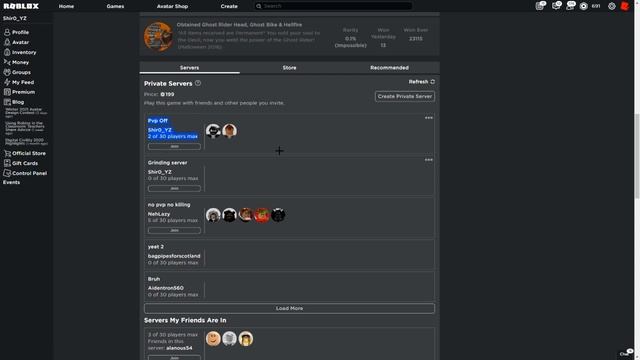
Task: Open the owner link bagpipesforscotland
Action: [x=174, y=256]
